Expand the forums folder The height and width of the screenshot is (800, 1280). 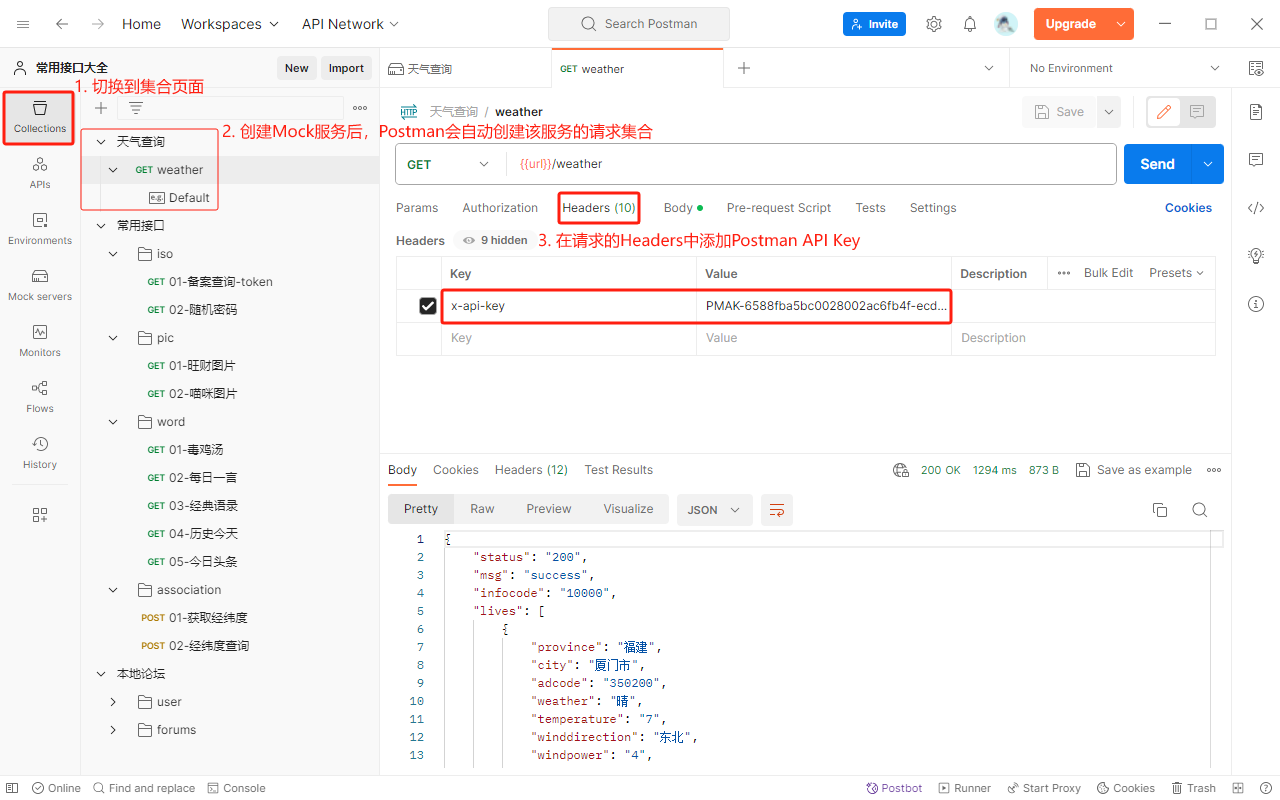113,730
